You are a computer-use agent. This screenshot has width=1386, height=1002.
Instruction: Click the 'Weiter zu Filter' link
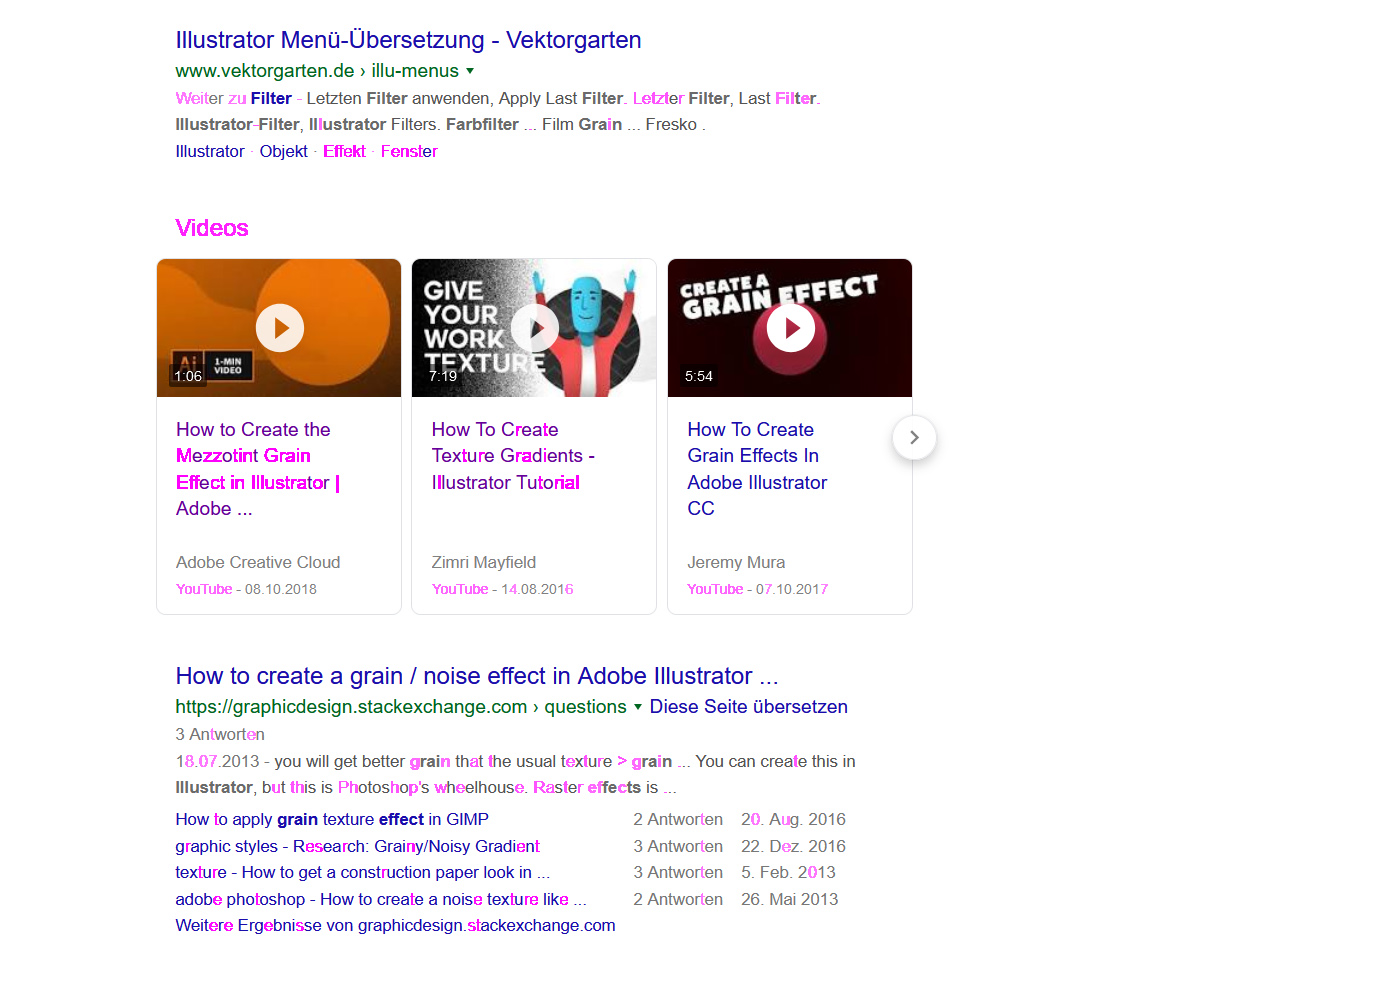pos(233,98)
